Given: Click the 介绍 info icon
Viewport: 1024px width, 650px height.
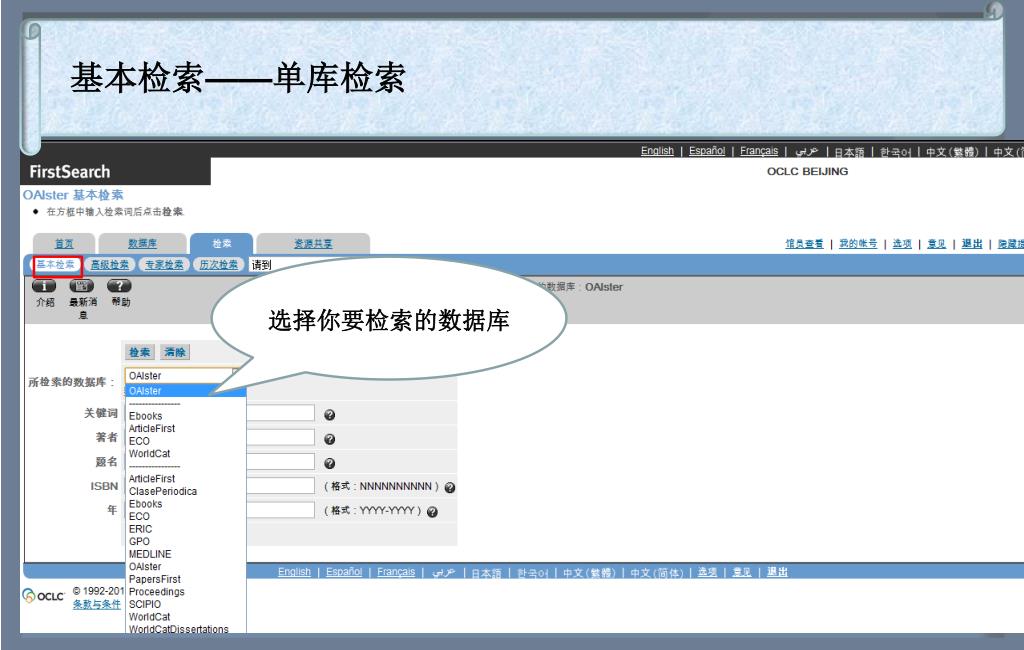Looking at the screenshot, I should (x=44, y=285).
